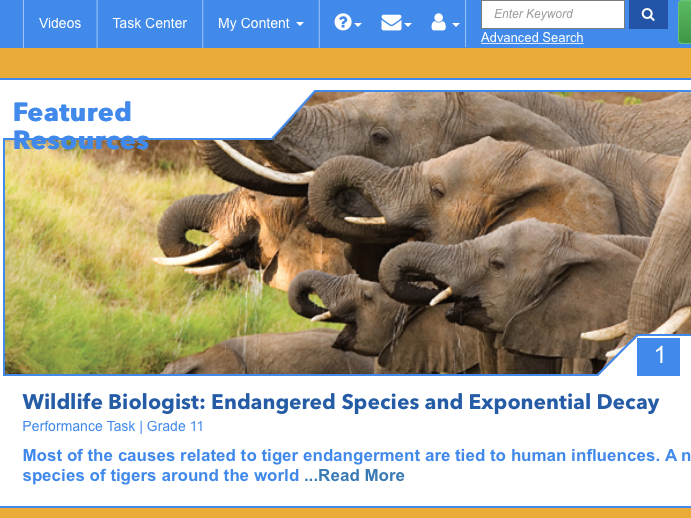Expand the help menu caret arrow

358,25
